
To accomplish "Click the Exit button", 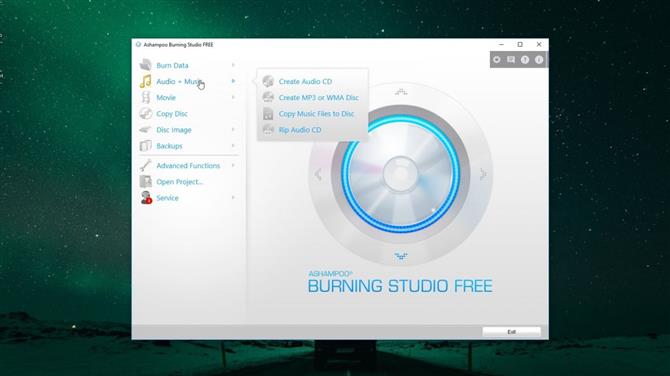I will (511, 332).
